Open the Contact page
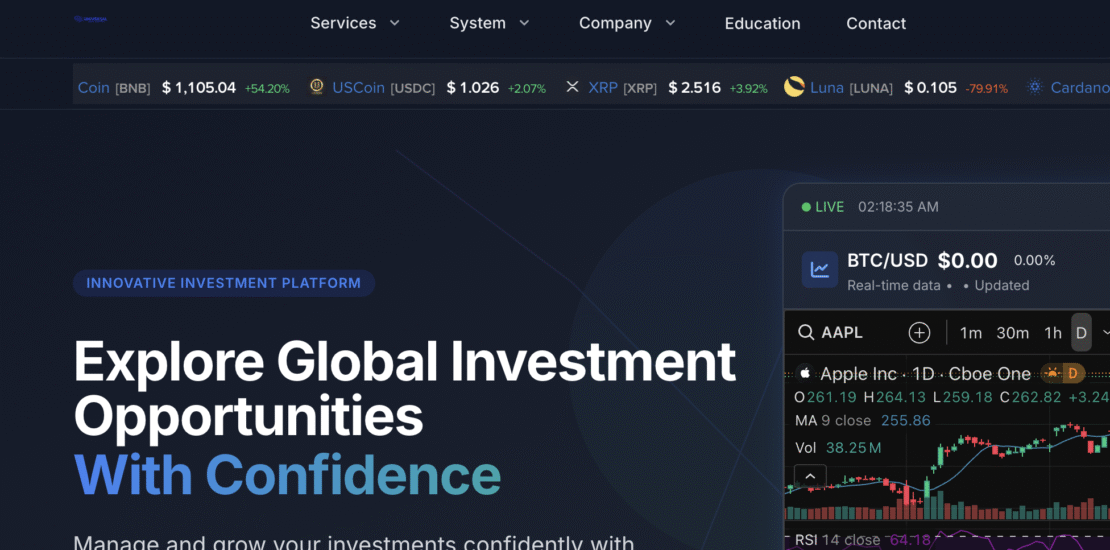The height and width of the screenshot is (550, 1110). click(x=876, y=23)
